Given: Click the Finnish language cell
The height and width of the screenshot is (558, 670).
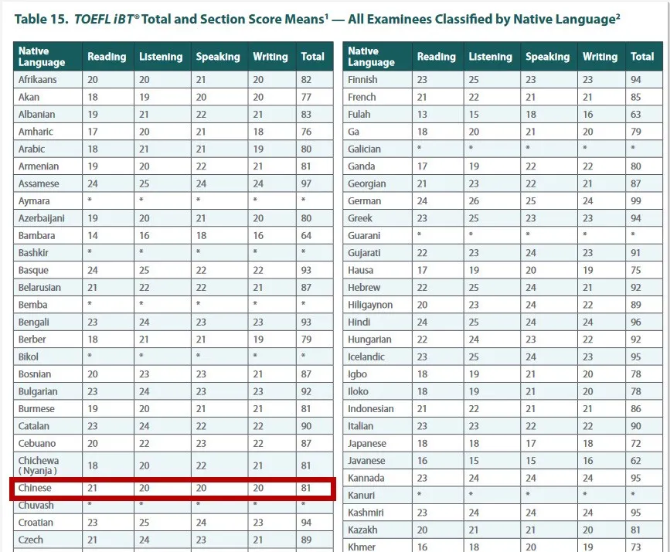Looking at the screenshot, I should 378,80.
